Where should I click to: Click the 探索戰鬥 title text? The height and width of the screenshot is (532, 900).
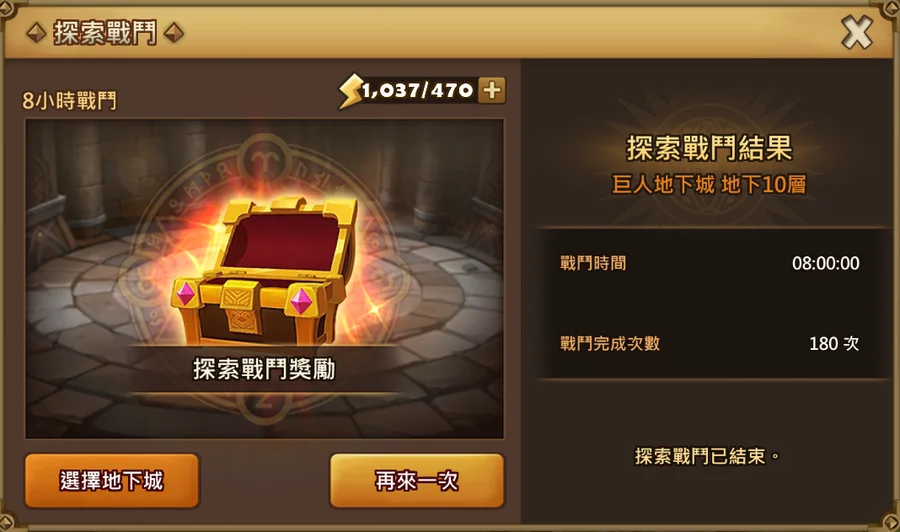105,33
